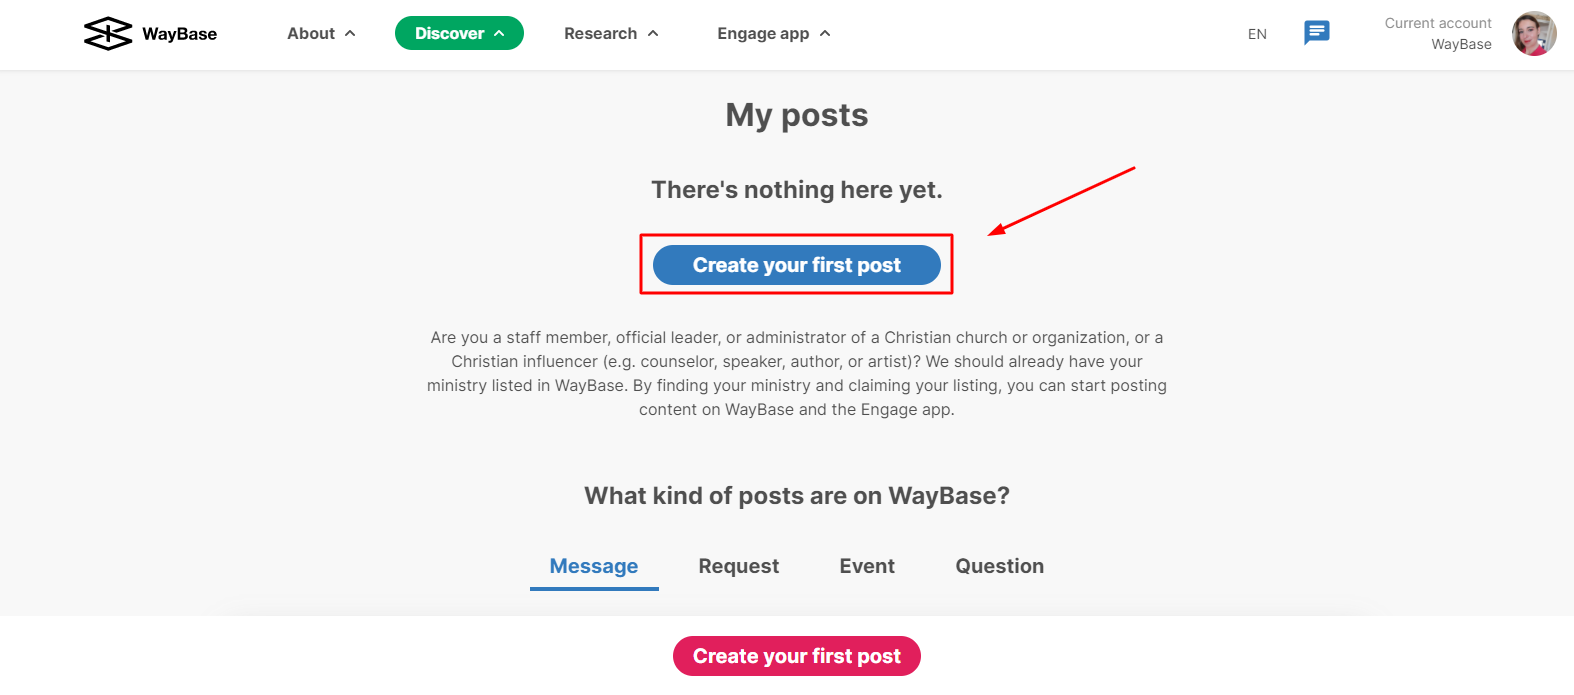This screenshot has height=695, width=1574.
Task: Click pink Create your first post button
Action: pos(797,656)
